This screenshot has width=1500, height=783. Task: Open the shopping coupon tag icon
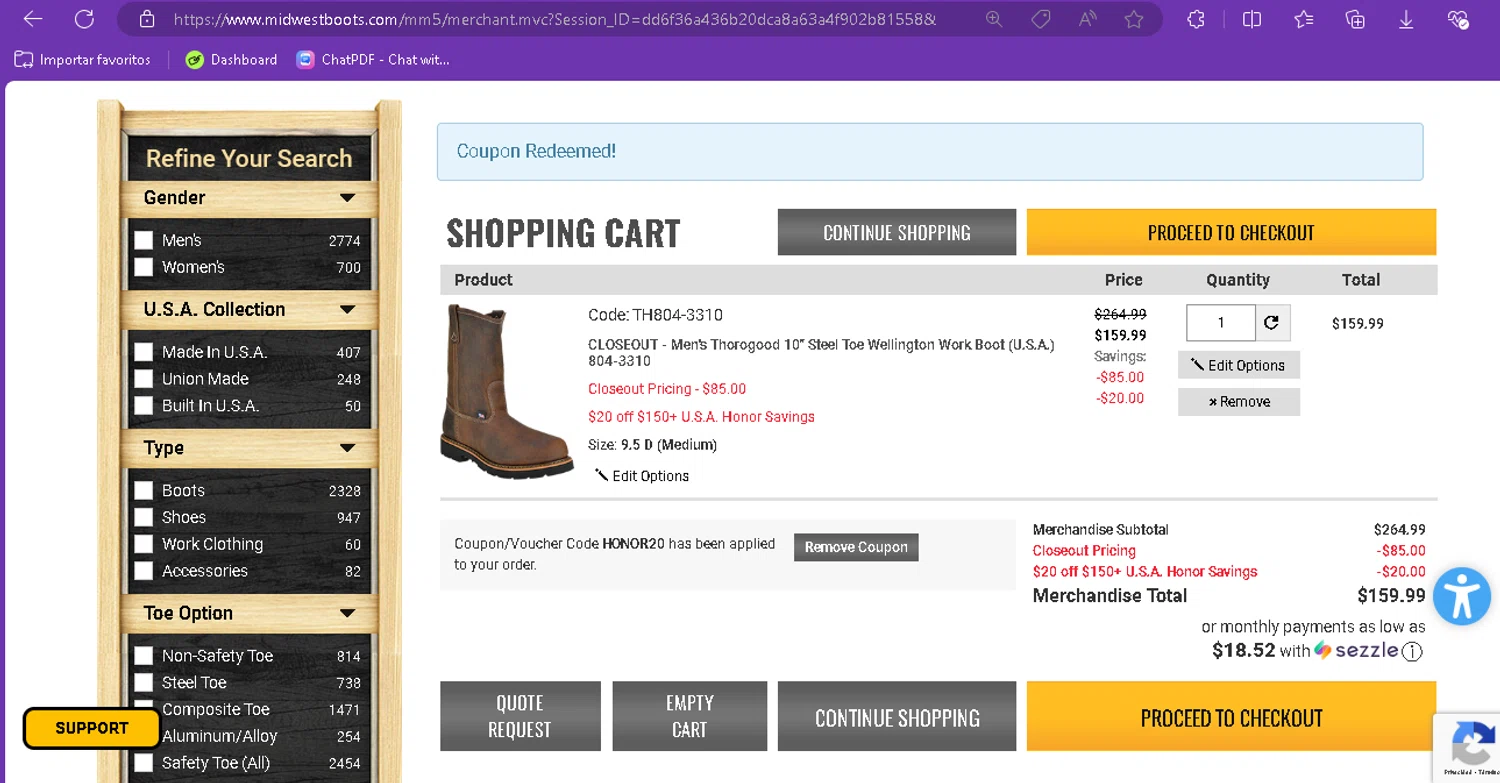point(1041,19)
